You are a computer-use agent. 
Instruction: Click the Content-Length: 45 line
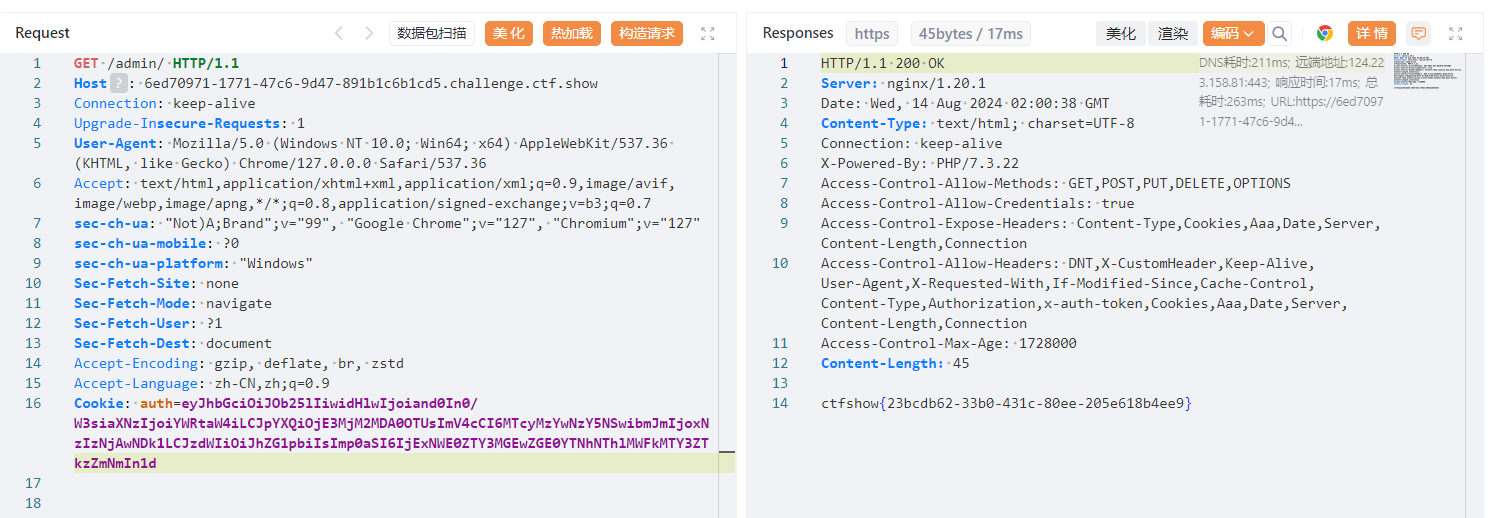pyautogui.click(x=895, y=363)
